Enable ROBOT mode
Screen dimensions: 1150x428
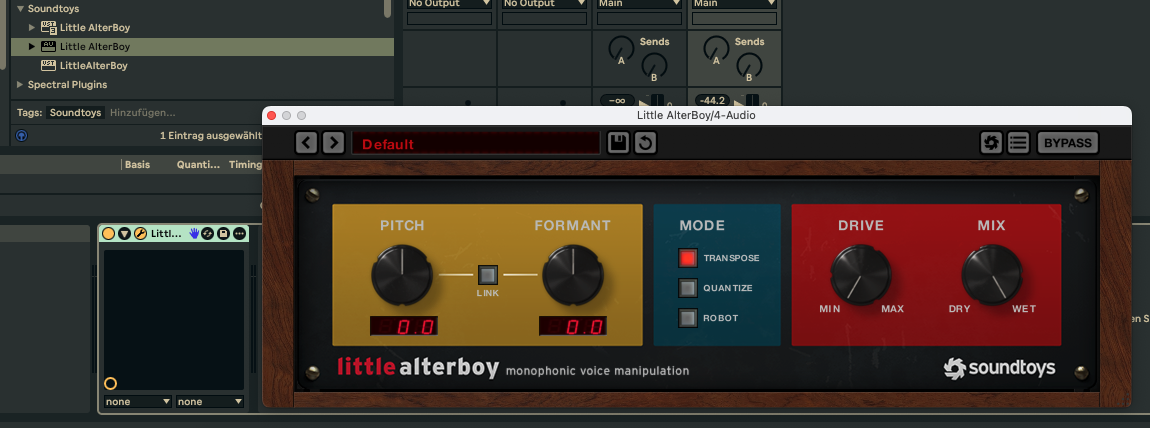687,318
